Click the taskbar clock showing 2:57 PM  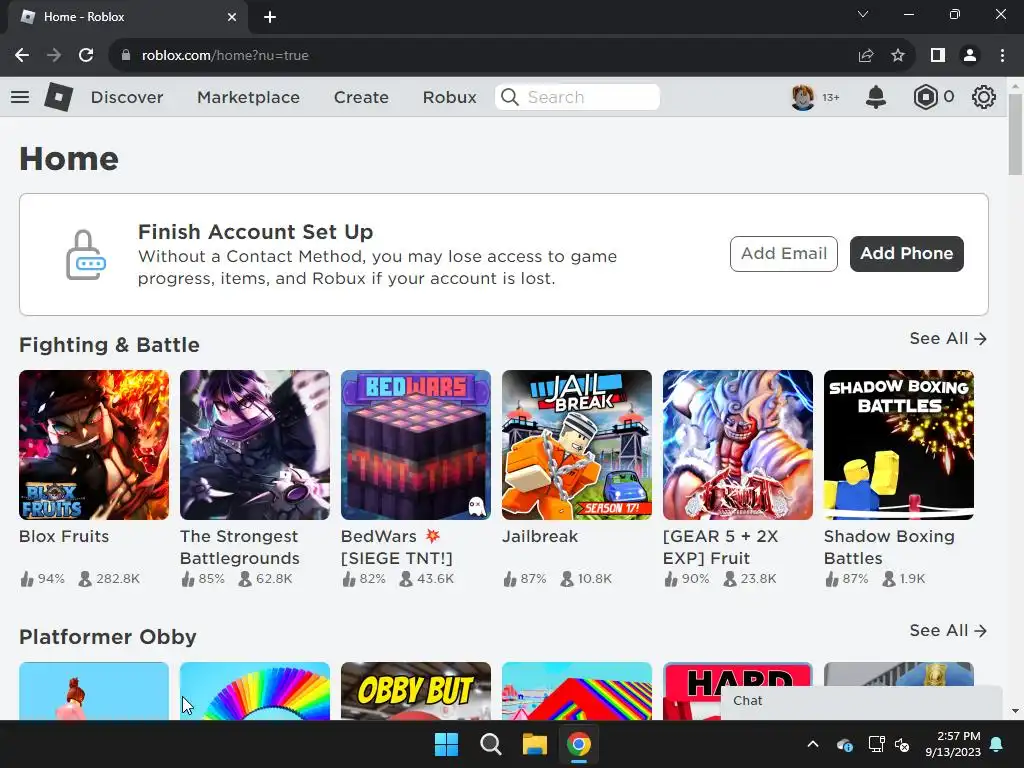pyautogui.click(x=953, y=744)
